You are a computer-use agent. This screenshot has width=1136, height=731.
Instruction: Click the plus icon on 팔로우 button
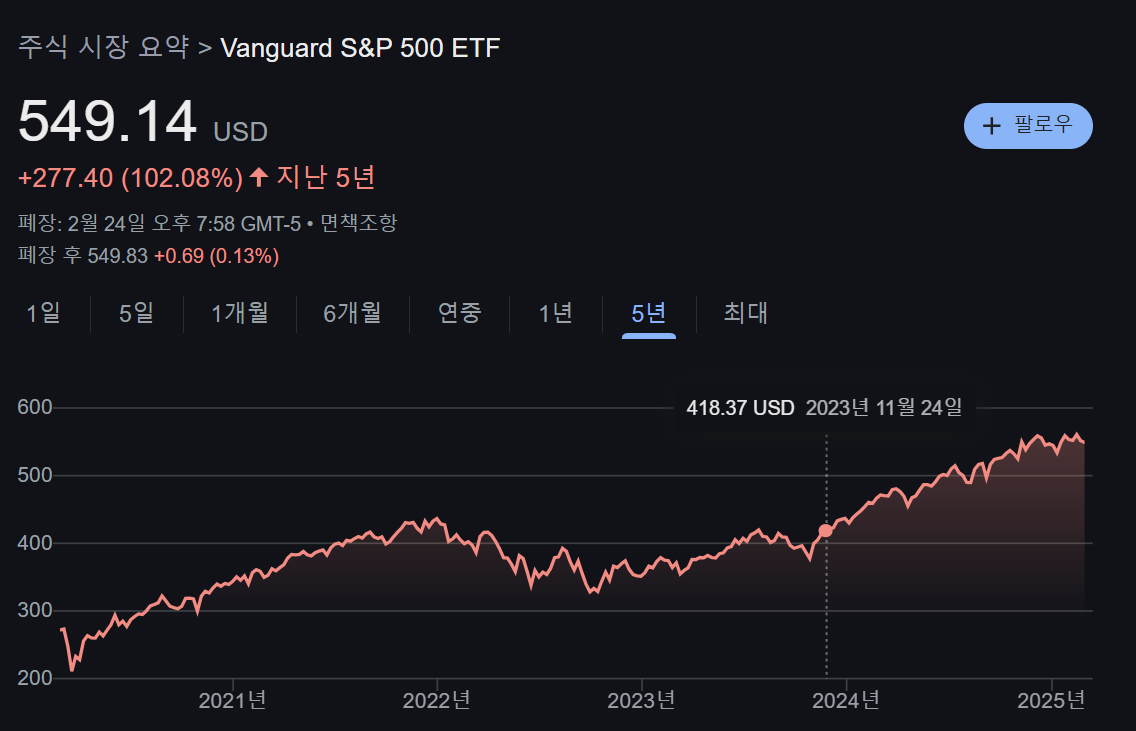(991, 126)
